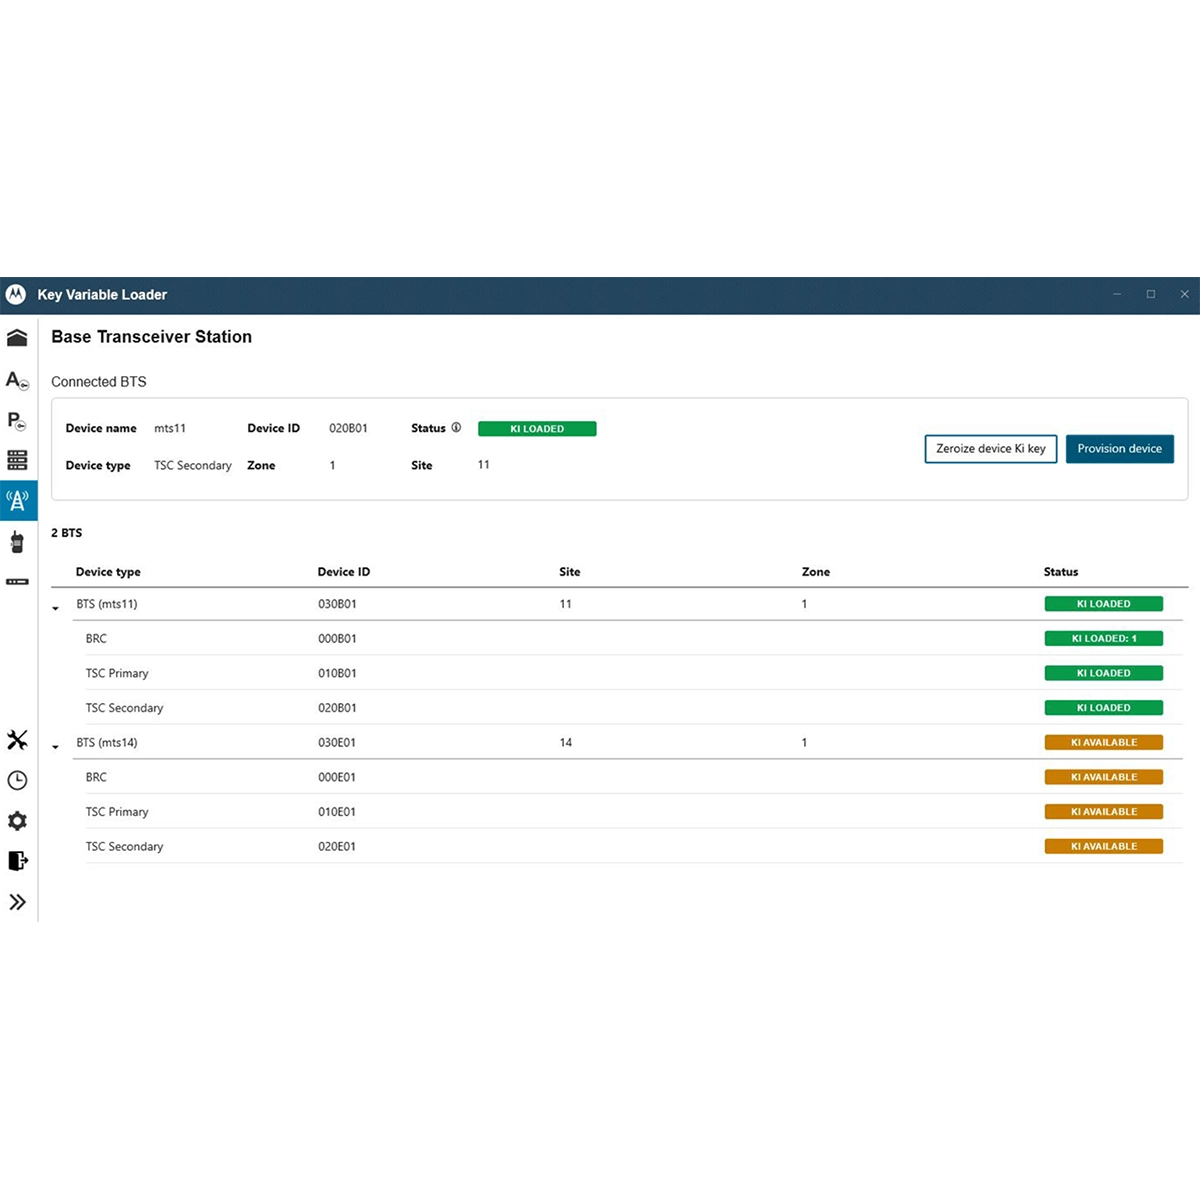
Task: Open the handheld radio icon in sidebar
Action: [17, 542]
